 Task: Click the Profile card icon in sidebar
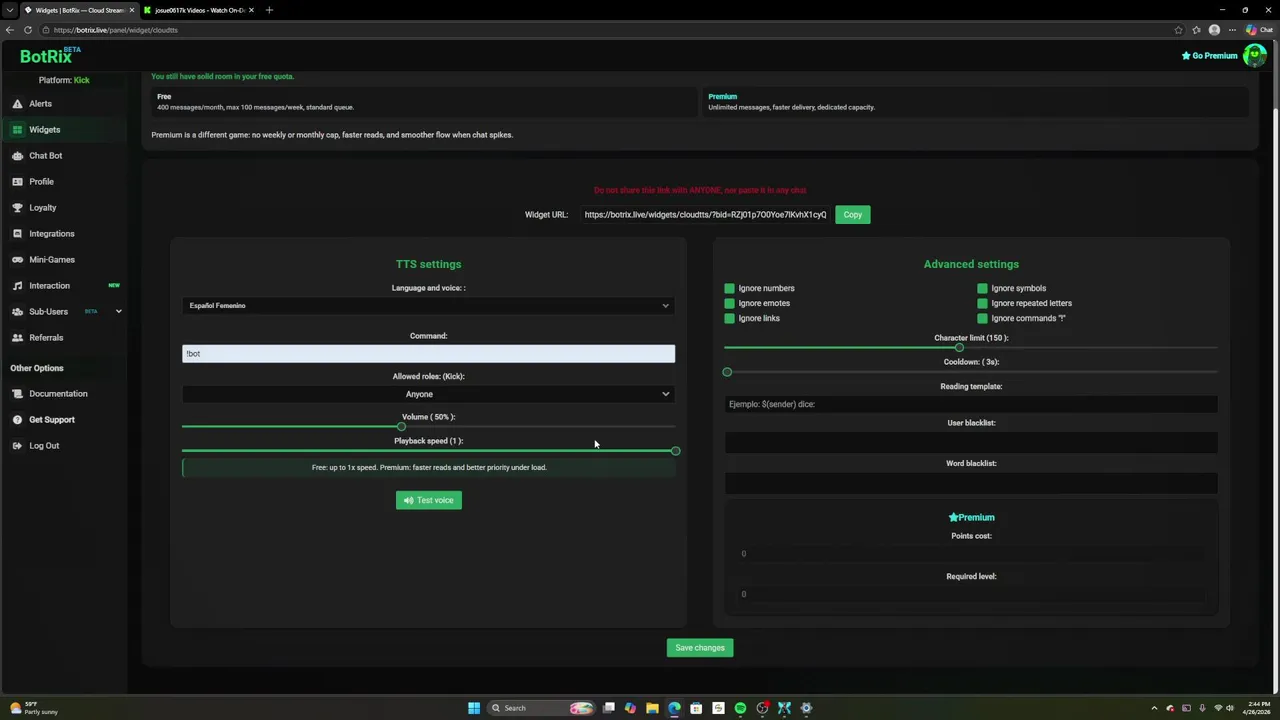17,182
